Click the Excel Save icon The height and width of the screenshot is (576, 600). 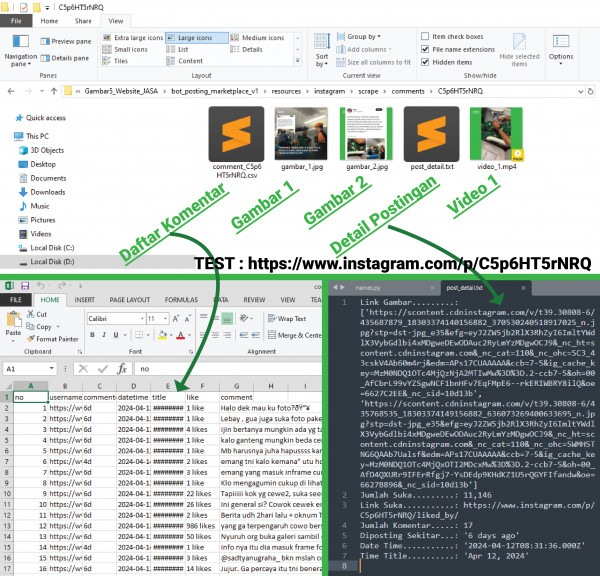coord(25,286)
